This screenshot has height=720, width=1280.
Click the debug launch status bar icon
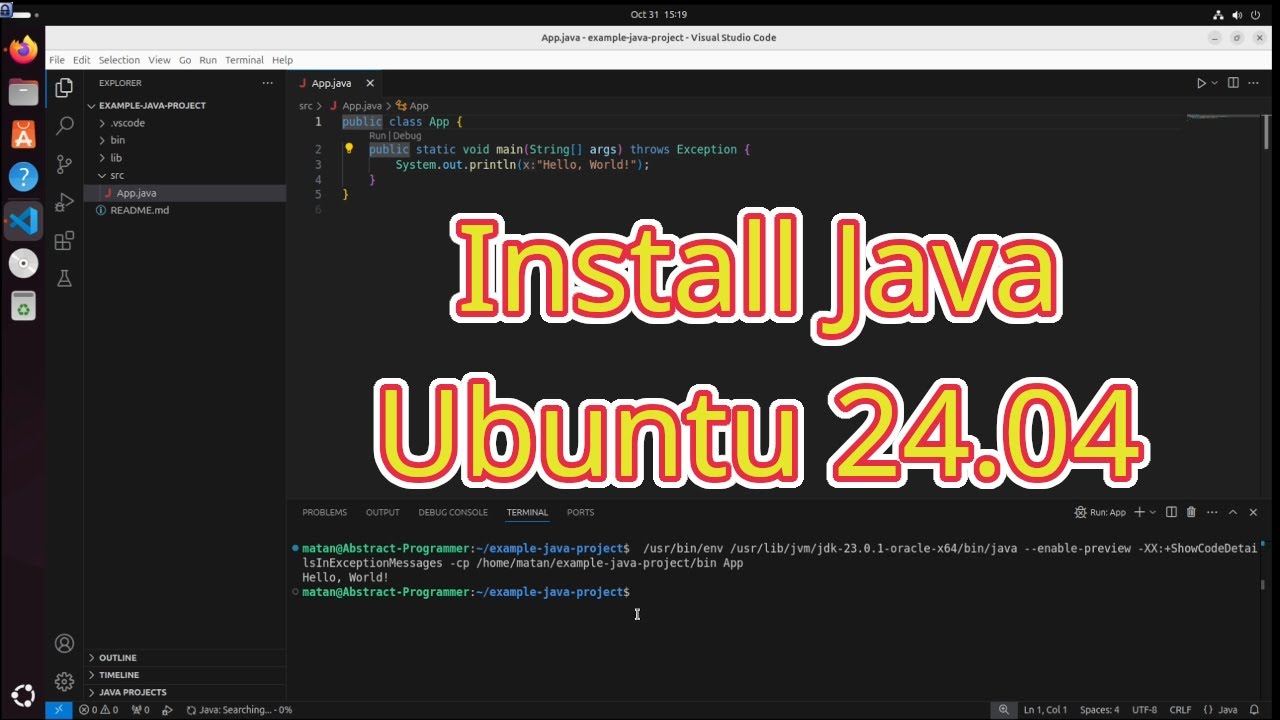pos(169,710)
